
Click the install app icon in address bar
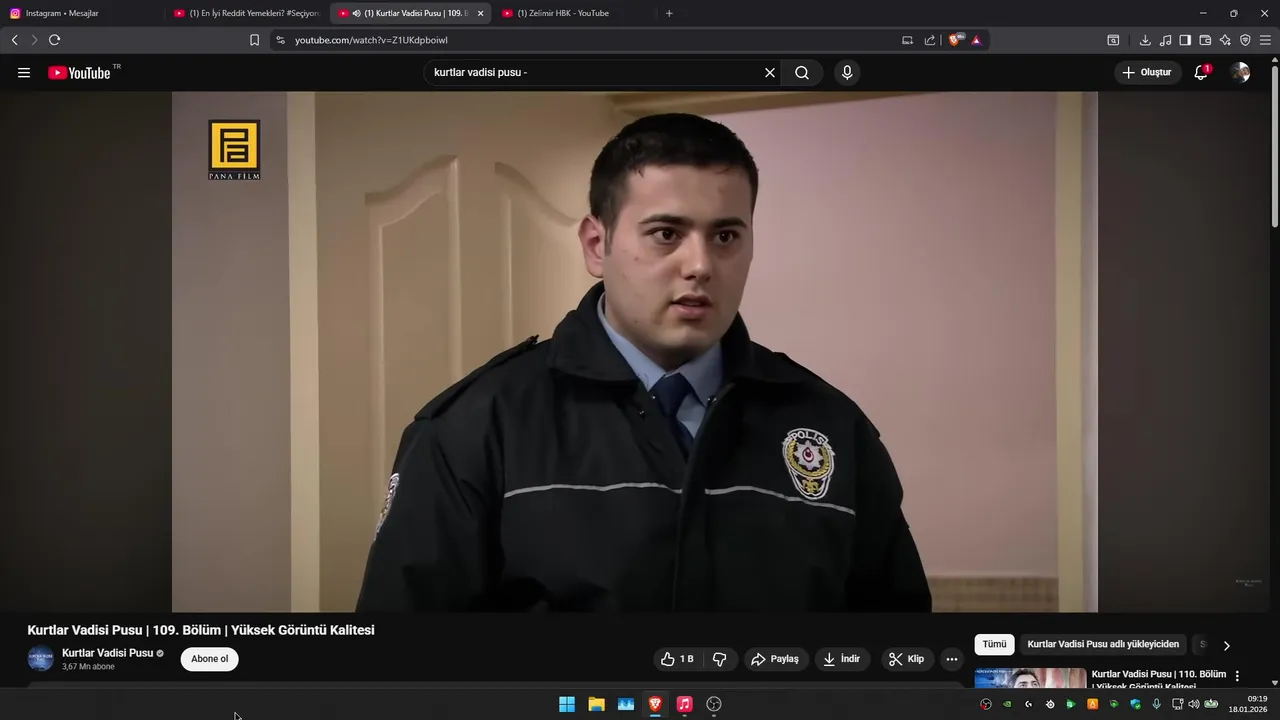(x=907, y=40)
